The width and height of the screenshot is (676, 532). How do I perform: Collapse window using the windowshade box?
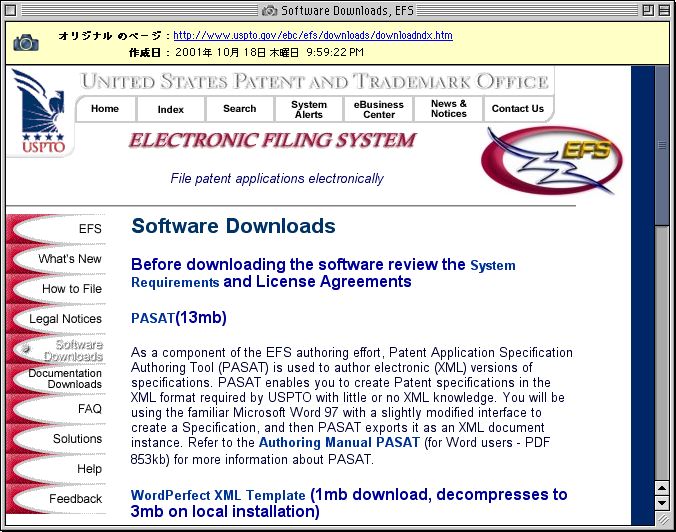click(x=662, y=9)
